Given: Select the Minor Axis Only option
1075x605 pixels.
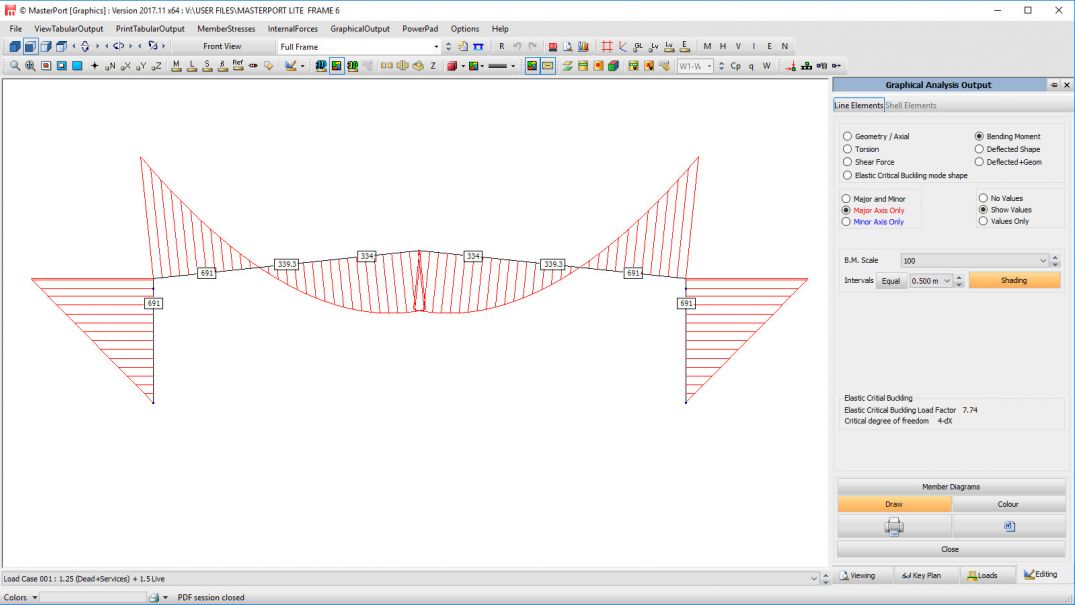Looking at the screenshot, I should pyautogui.click(x=848, y=222).
